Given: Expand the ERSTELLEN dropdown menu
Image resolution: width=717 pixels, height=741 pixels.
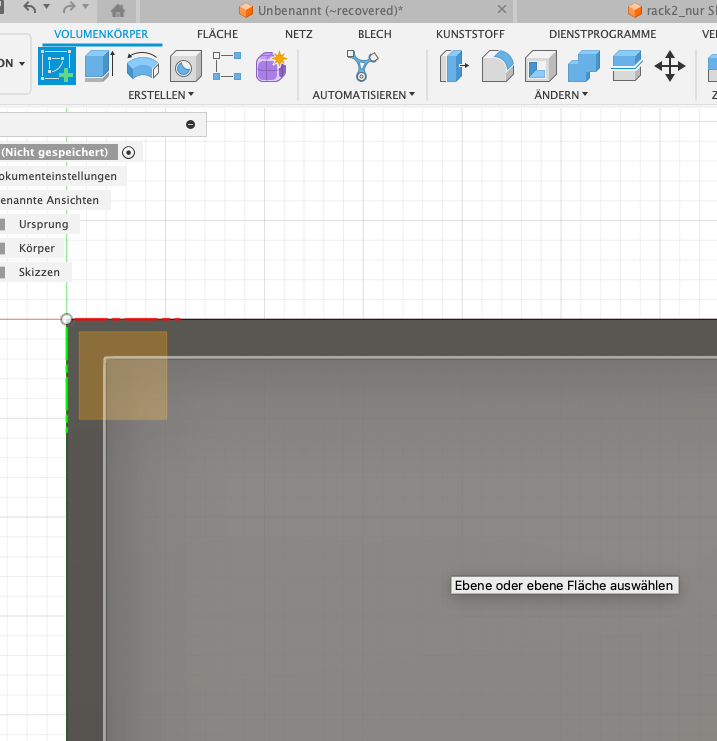Looking at the screenshot, I should [x=161, y=95].
